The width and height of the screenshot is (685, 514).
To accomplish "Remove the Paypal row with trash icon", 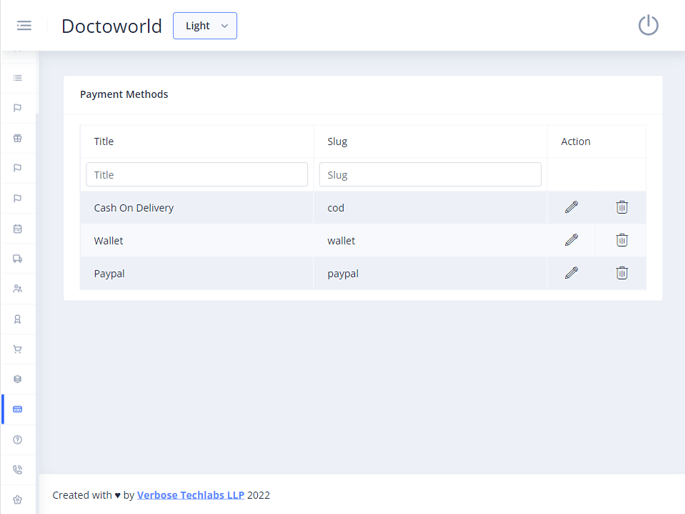I will (x=621, y=273).
